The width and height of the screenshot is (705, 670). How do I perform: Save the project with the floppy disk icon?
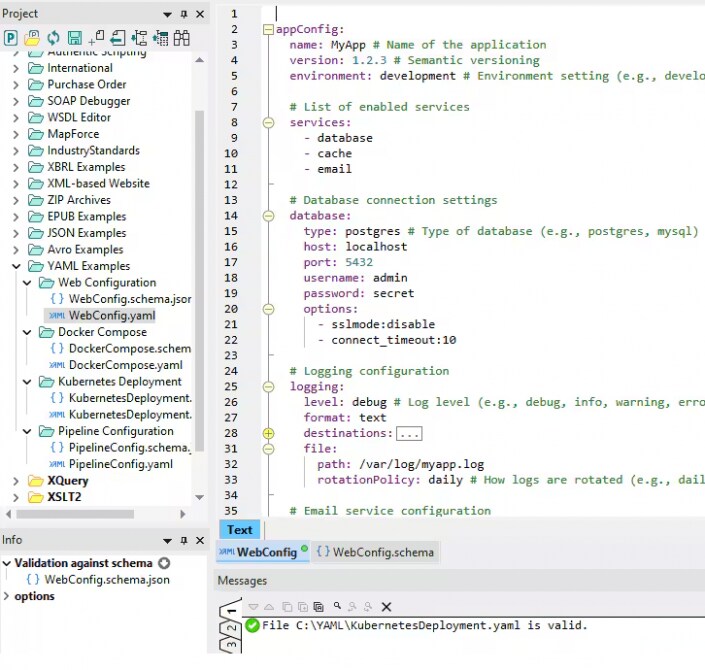point(75,38)
